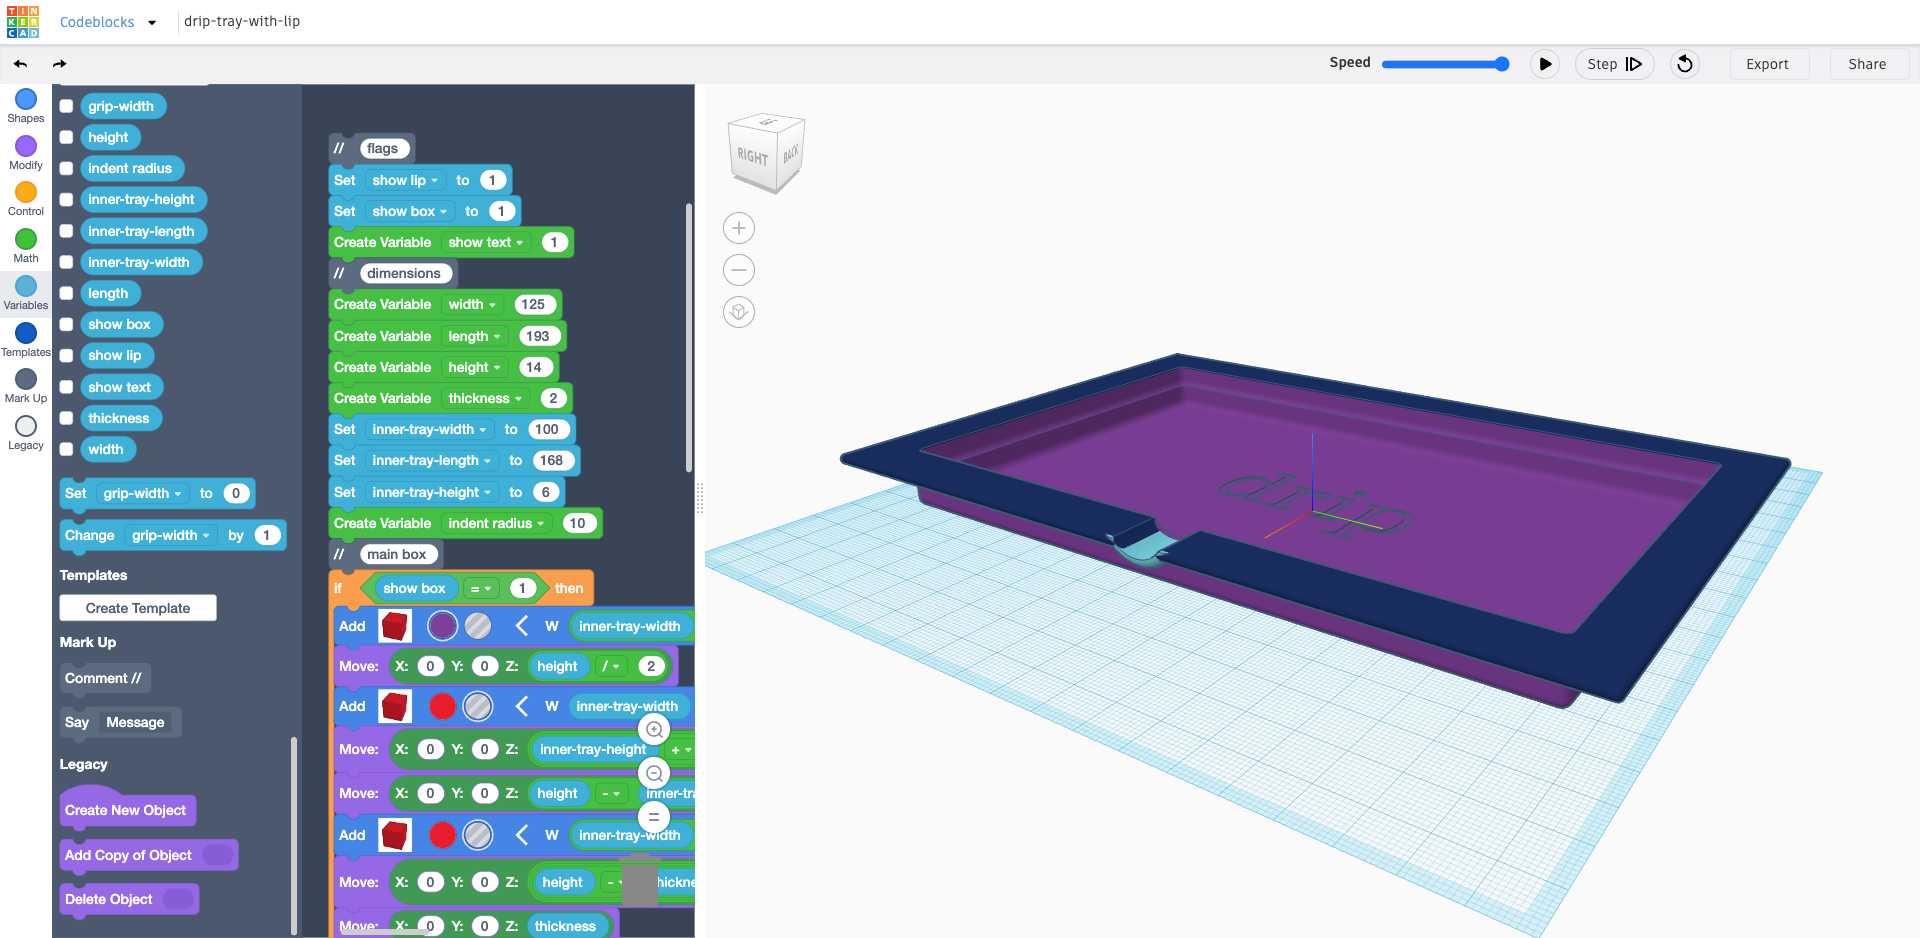Open the Templates block category
Viewport: 1920px width, 938px height.
[26, 339]
